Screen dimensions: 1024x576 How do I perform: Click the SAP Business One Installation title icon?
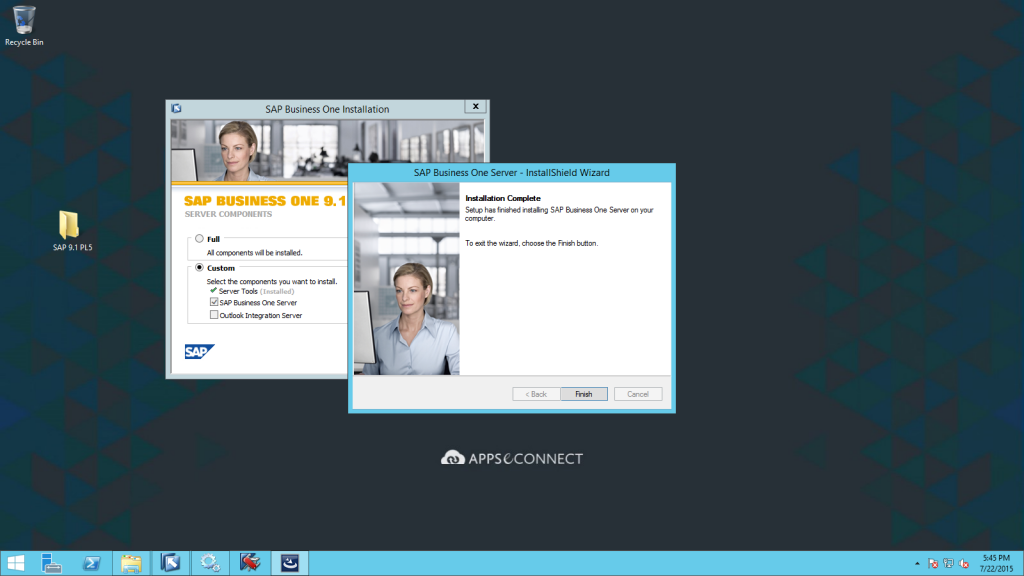coord(176,108)
